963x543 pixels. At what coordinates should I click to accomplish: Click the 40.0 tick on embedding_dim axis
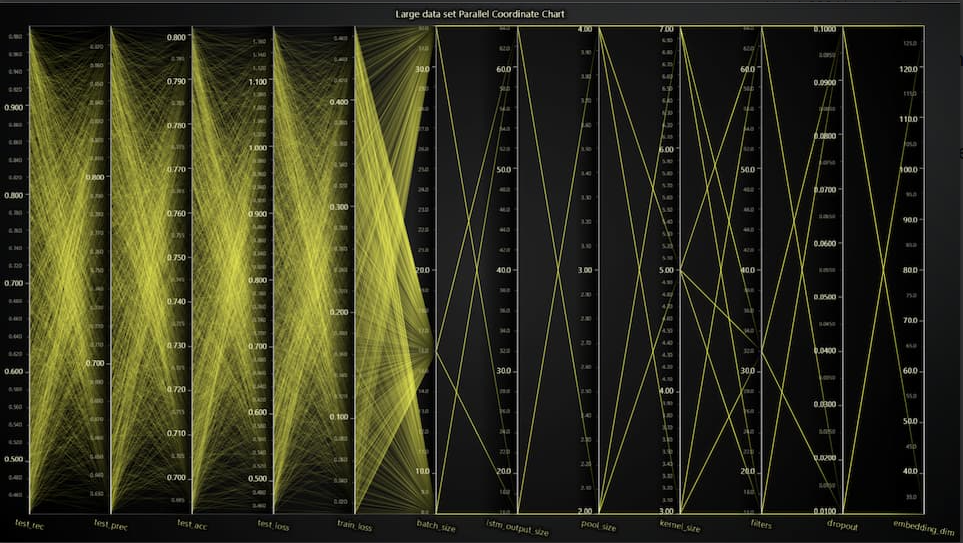coord(910,472)
